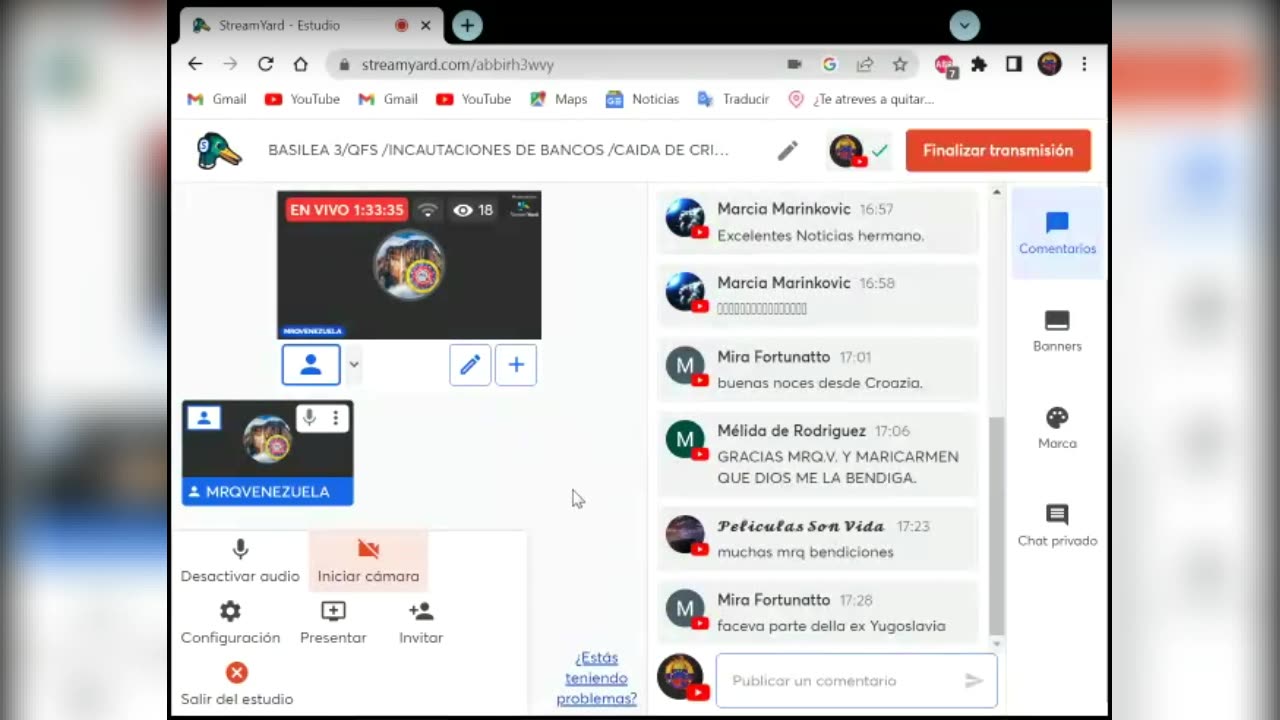The height and width of the screenshot is (720, 1280).
Task: Edit broadcast title with pencil icon
Action: [x=788, y=151]
